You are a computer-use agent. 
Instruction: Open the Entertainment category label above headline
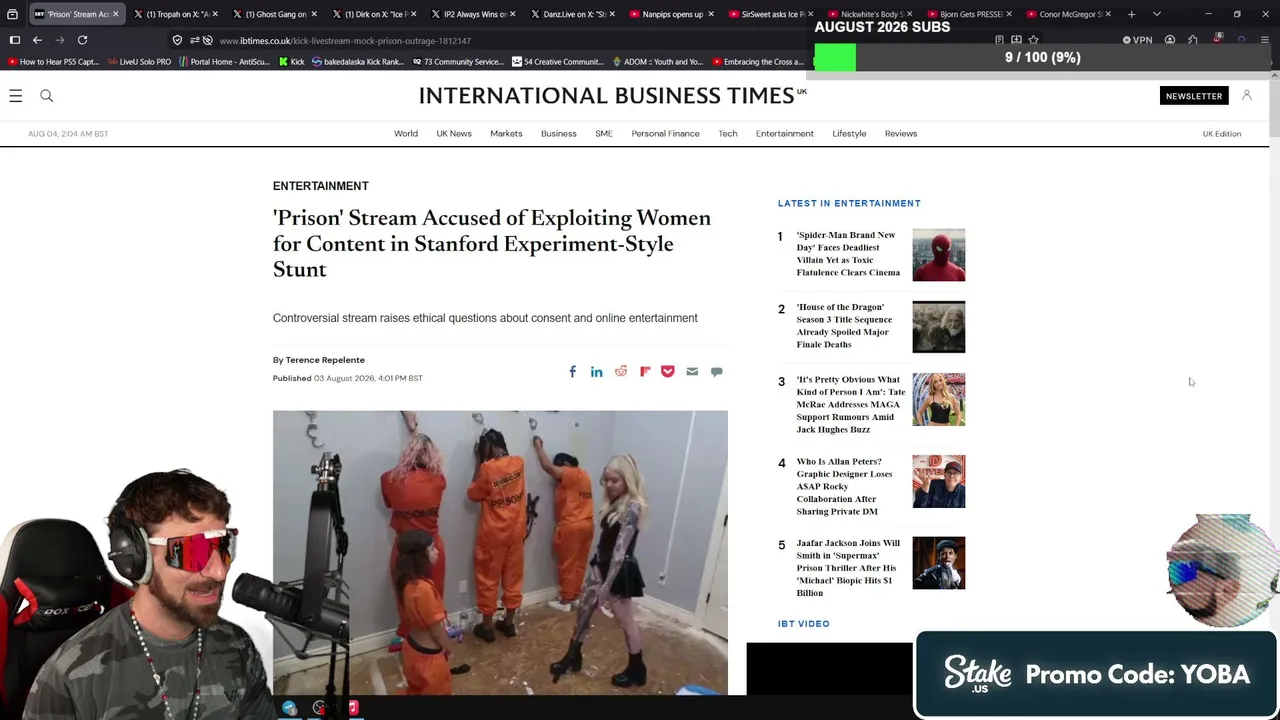click(321, 186)
